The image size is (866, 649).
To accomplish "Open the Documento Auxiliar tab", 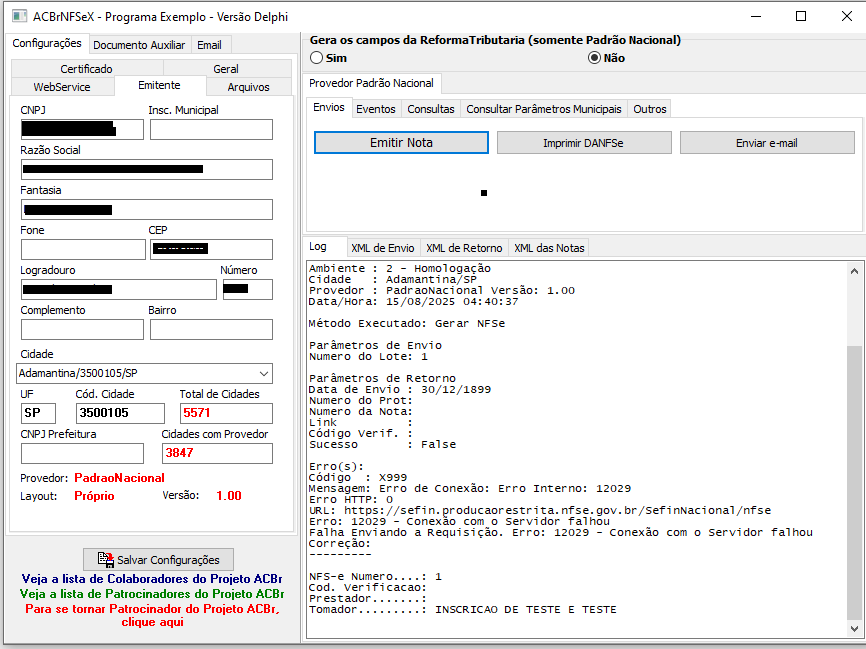I will [x=139, y=45].
